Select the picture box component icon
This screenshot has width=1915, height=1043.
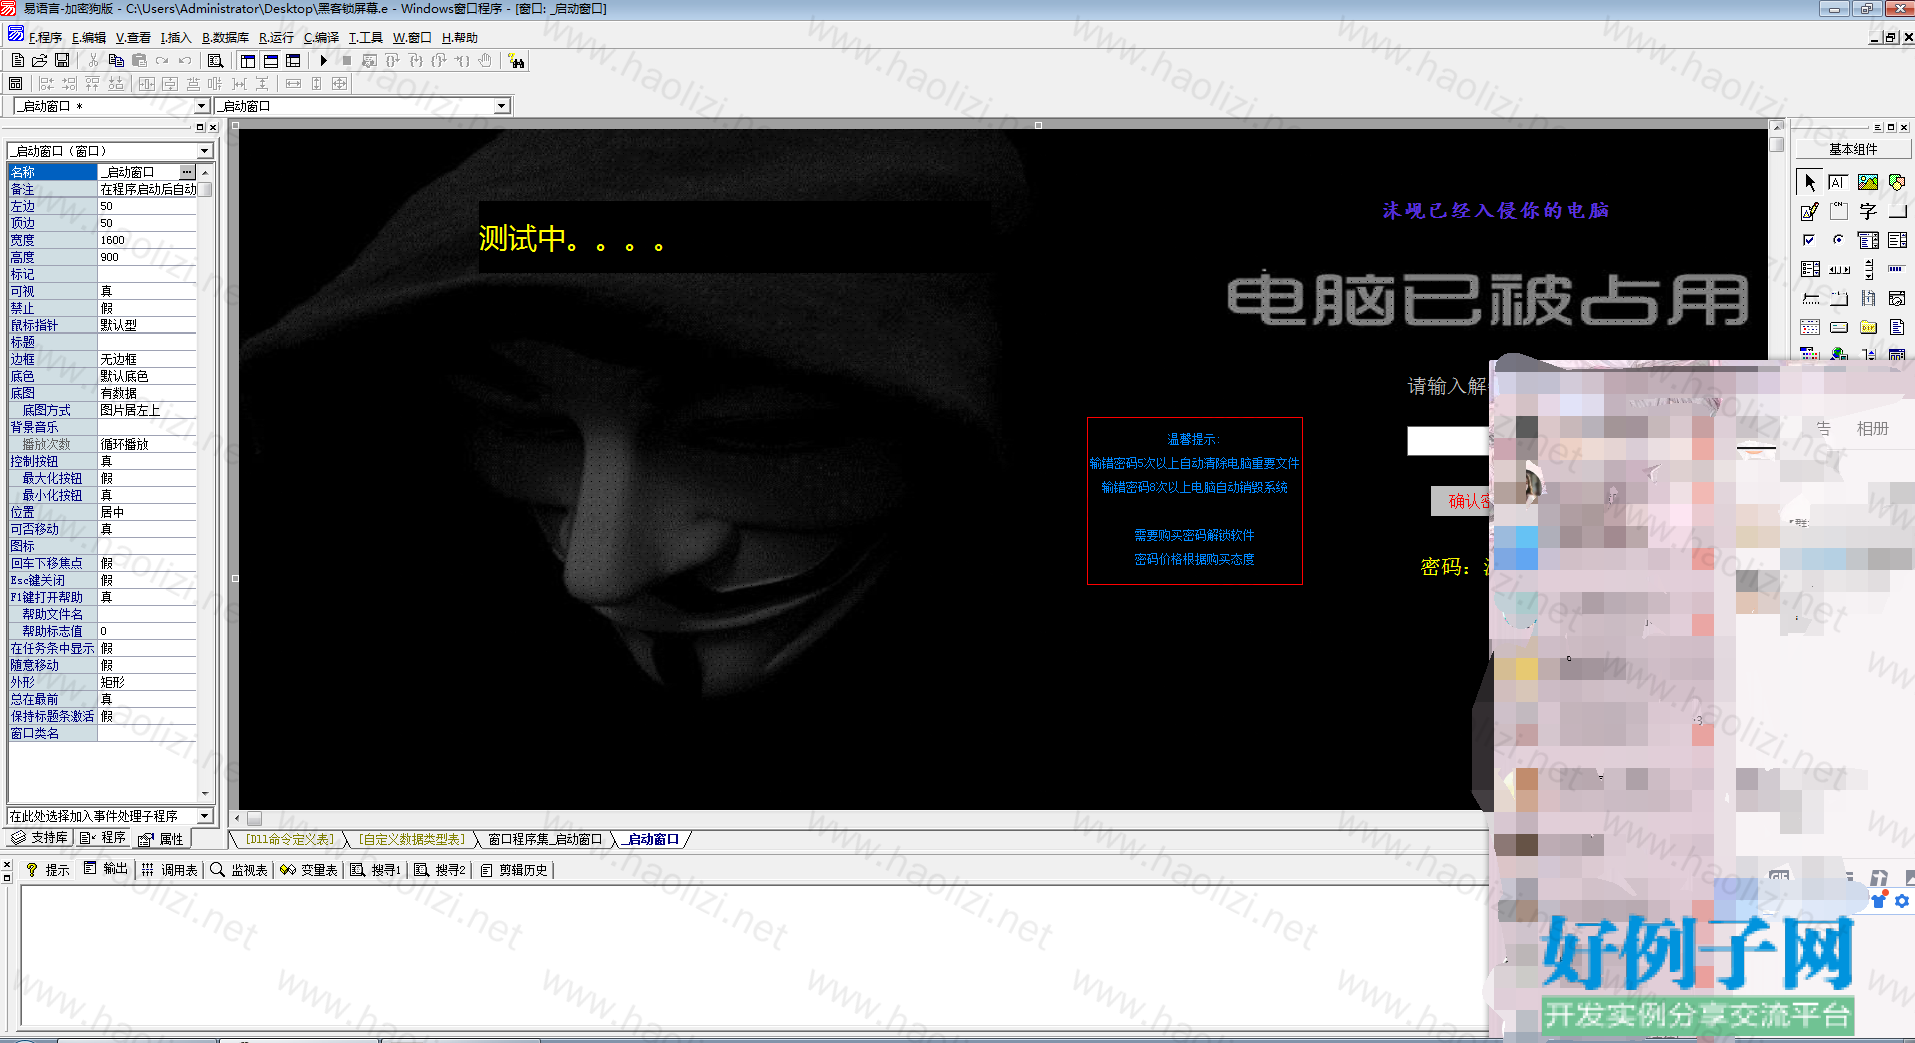[x=1868, y=182]
